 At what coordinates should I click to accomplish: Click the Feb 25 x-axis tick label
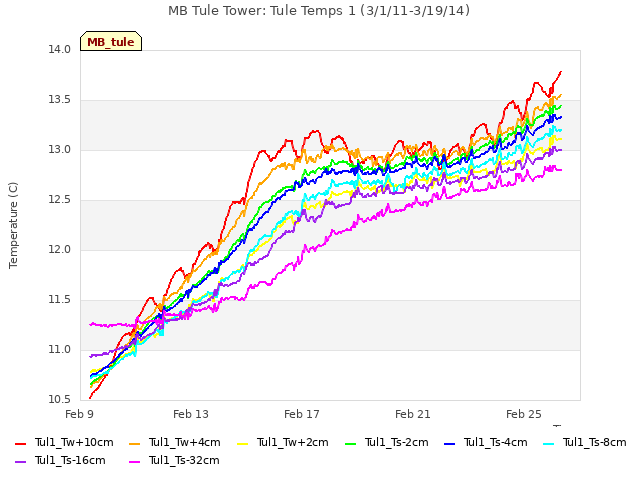tap(524, 414)
